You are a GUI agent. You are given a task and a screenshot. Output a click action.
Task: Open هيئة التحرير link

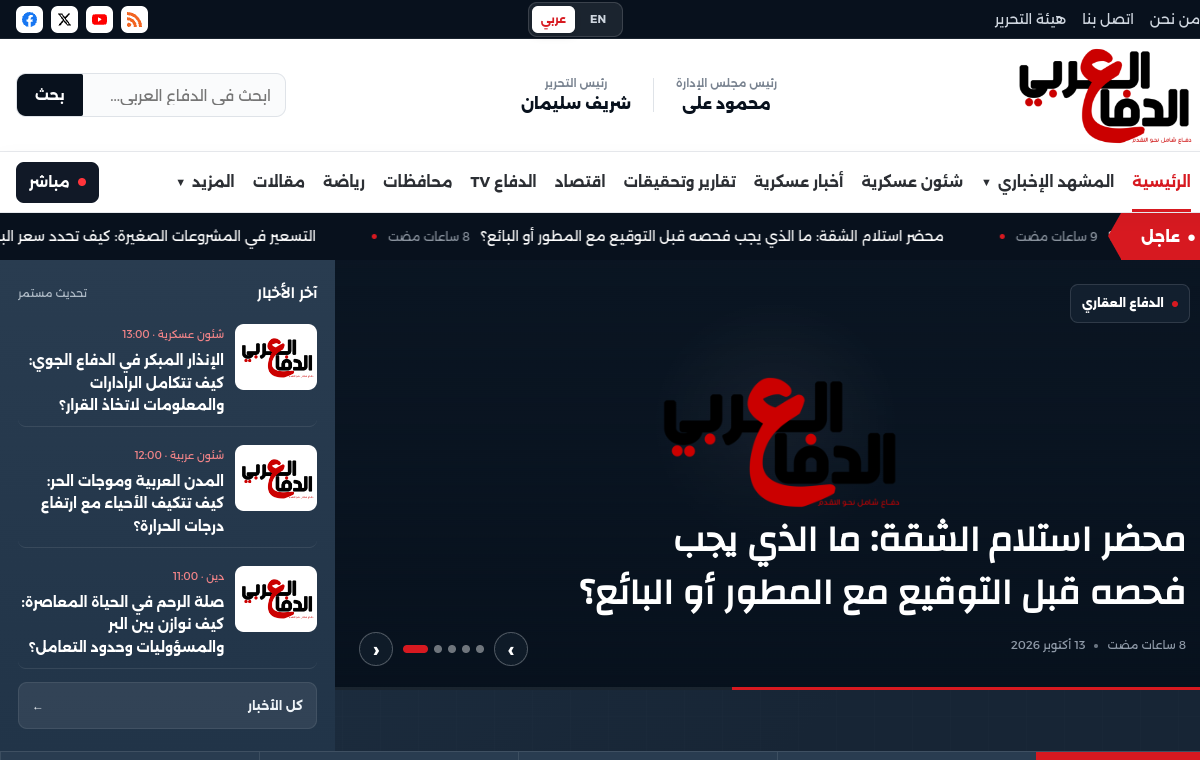coord(1030,19)
